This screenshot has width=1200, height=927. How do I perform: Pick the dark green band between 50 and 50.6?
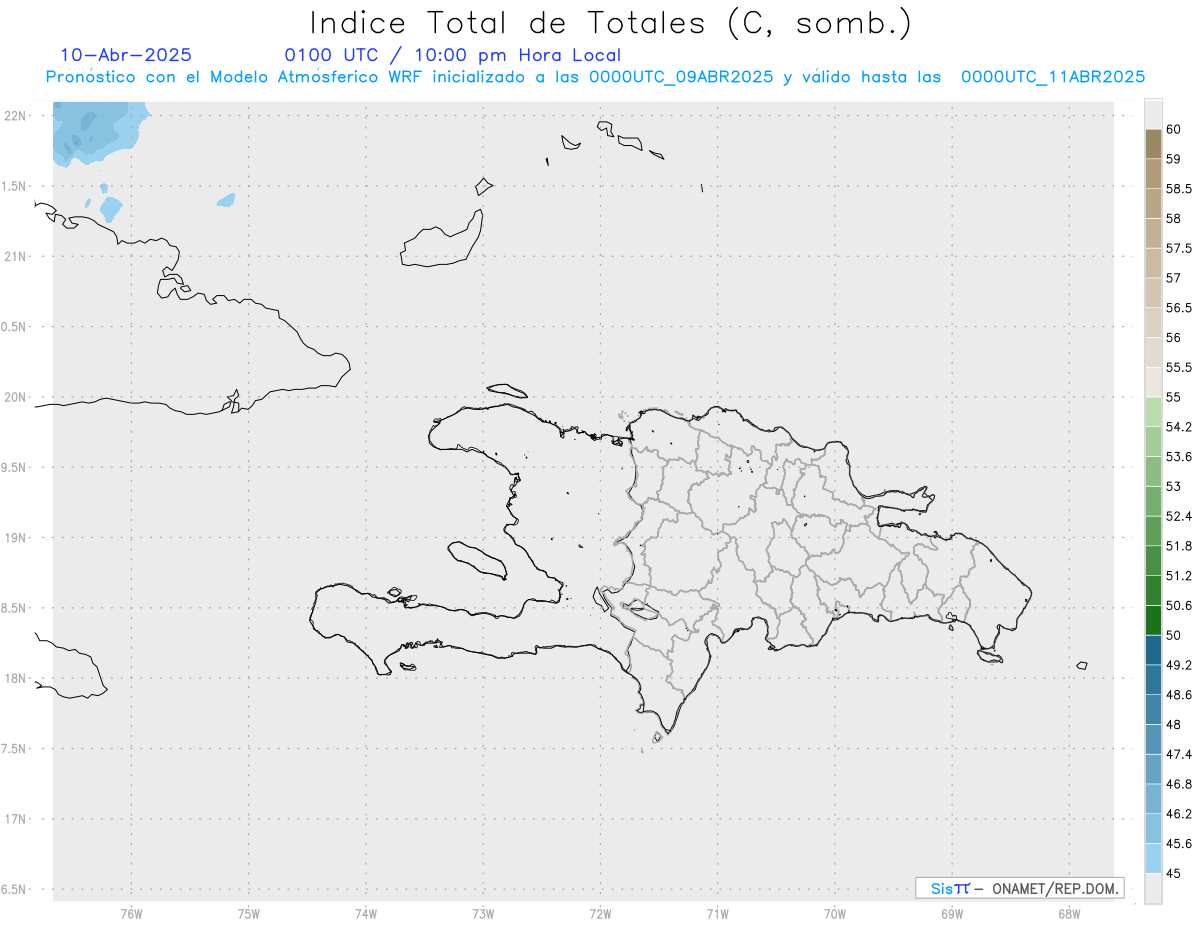(1153, 620)
